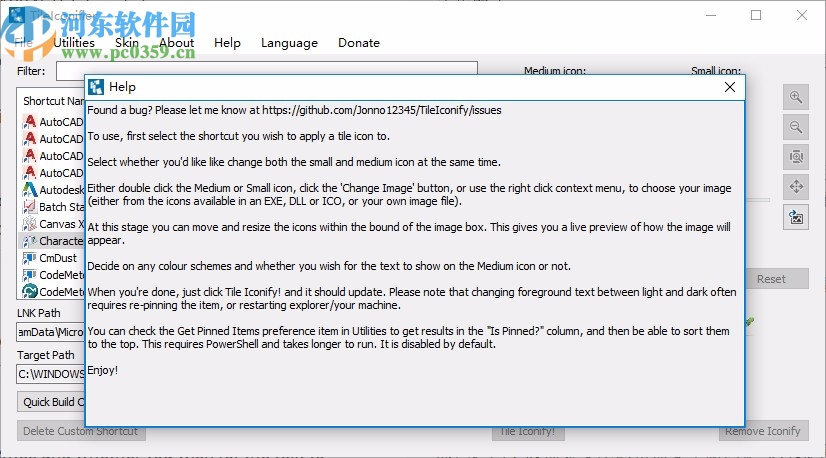Click the 'Found a bug?' line in Help
This screenshot has height=458, width=826.
(x=294, y=110)
